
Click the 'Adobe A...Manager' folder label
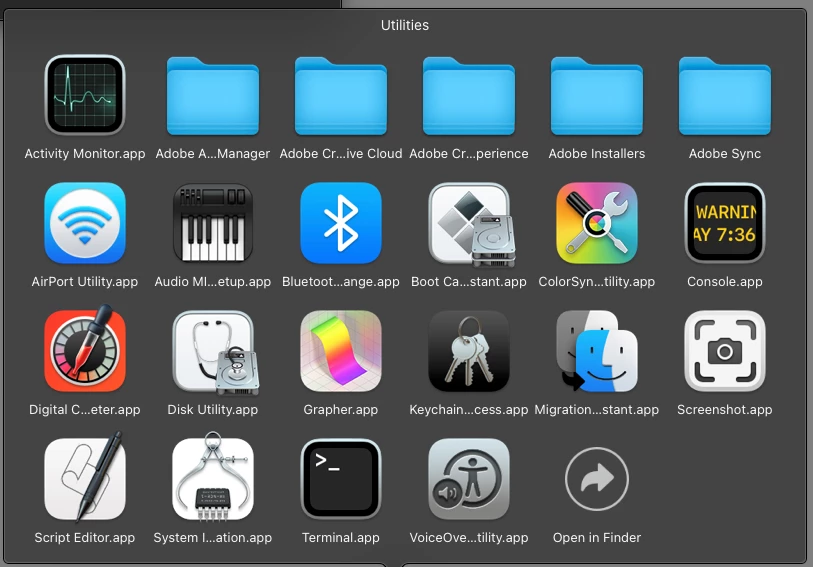(x=213, y=153)
